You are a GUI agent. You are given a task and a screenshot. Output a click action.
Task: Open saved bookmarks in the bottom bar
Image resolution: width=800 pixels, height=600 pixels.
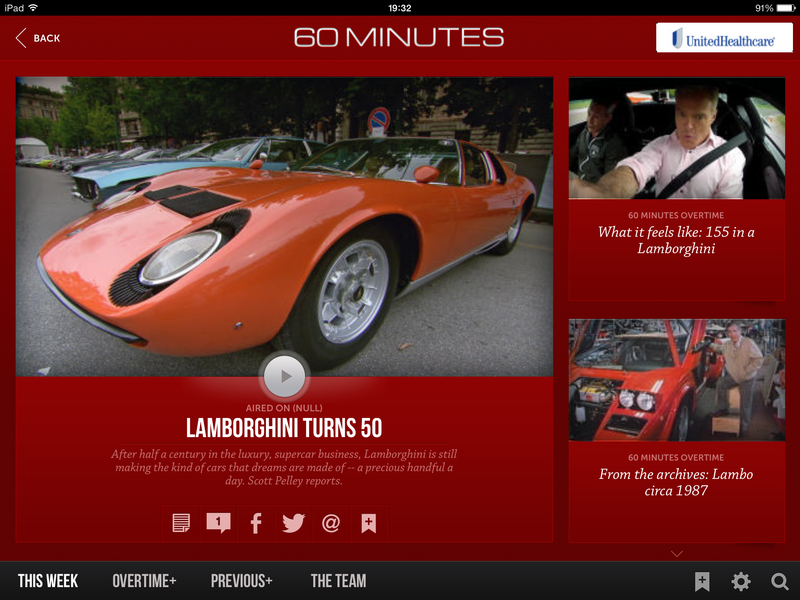(702, 581)
